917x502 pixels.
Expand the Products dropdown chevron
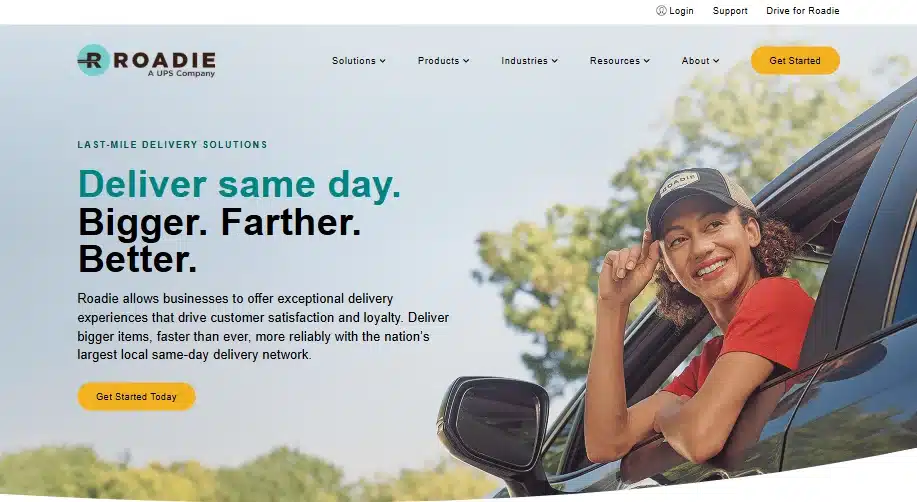466,61
